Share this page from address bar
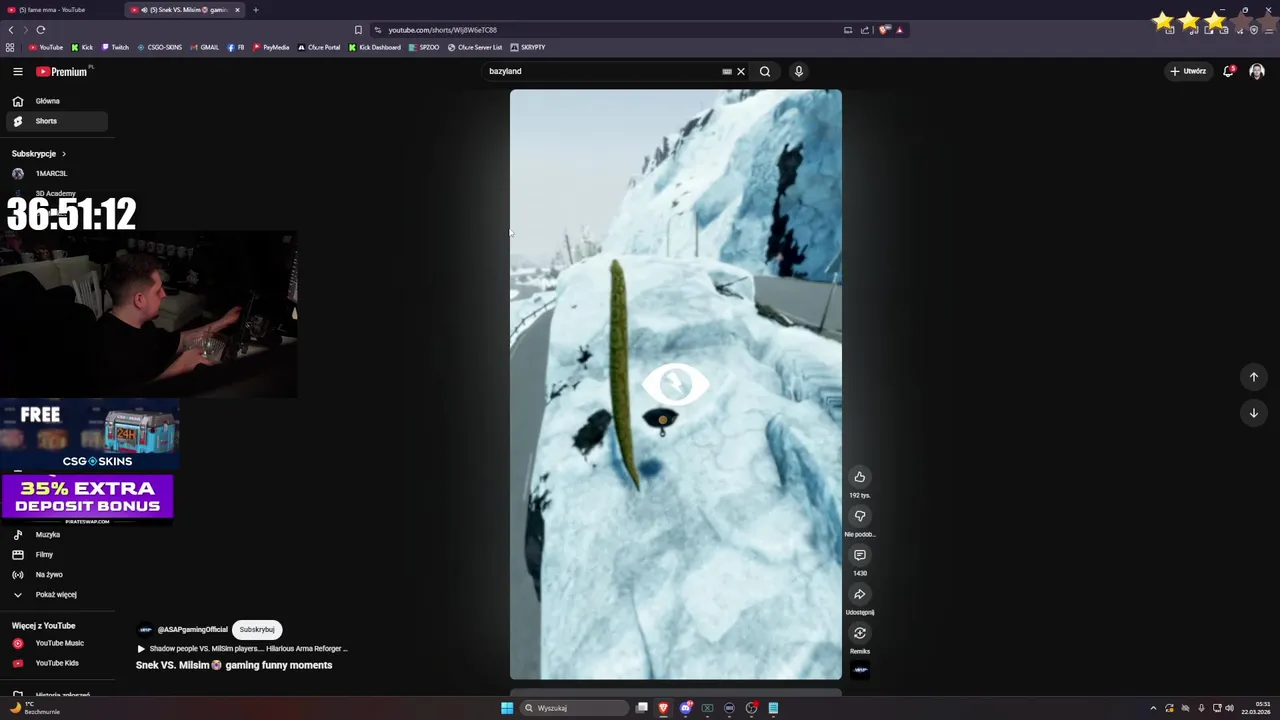Screen dimensions: 1280x720 coord(865,30)
